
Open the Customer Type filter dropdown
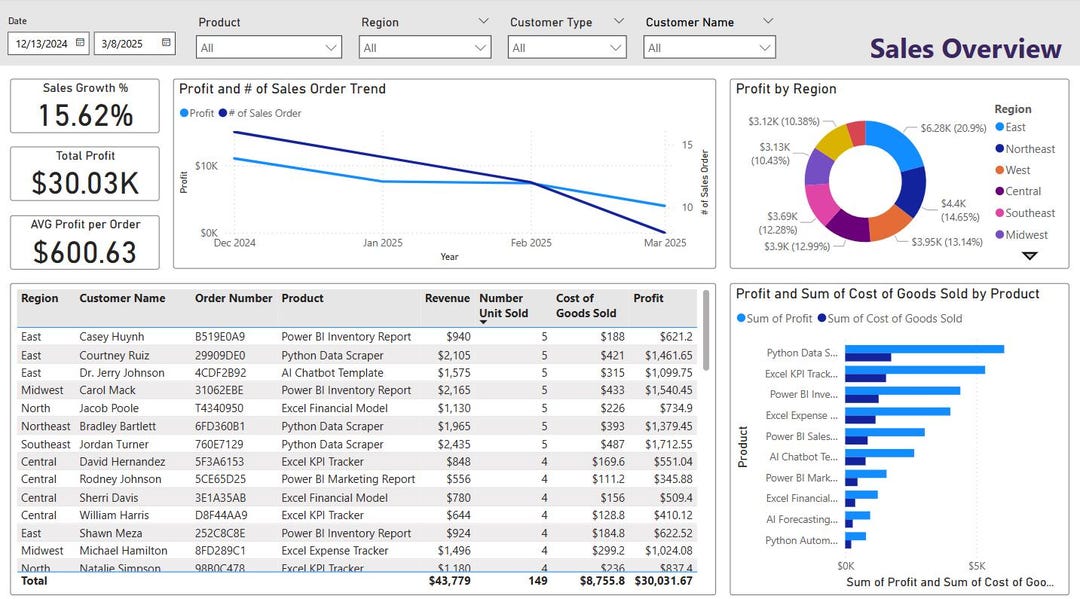tap(566, 48)
